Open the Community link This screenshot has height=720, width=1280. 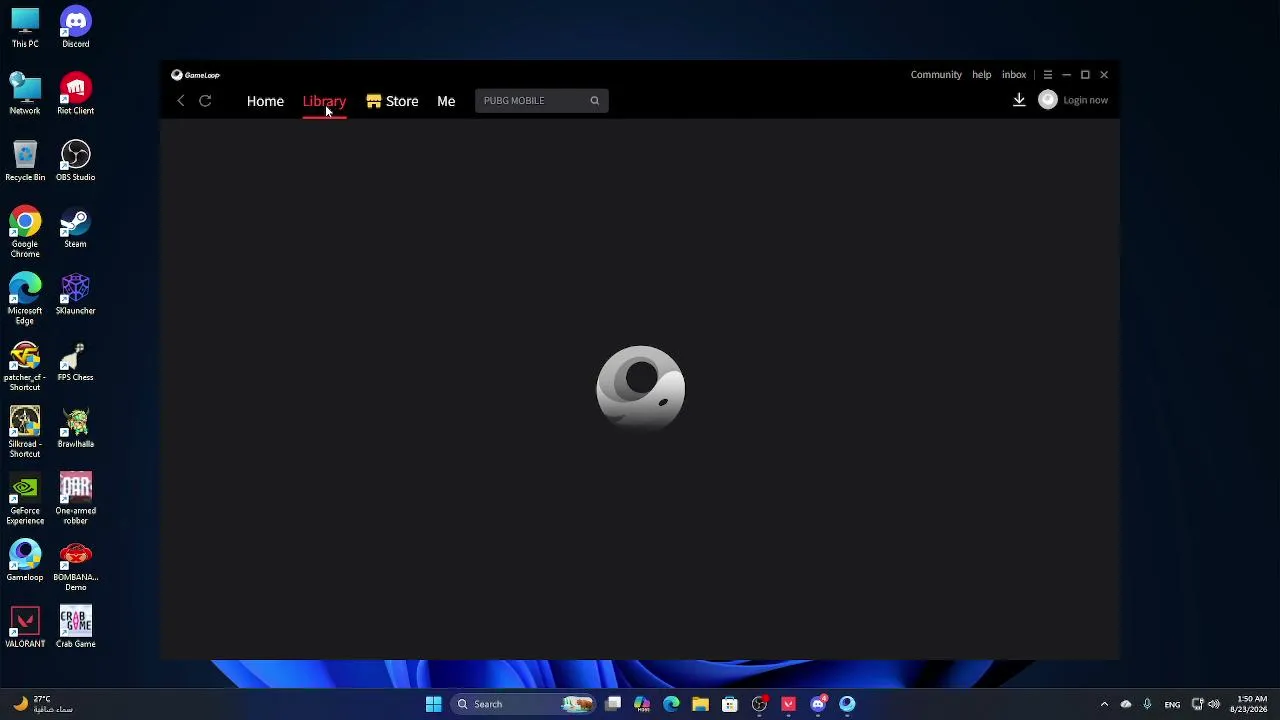[x=936, y=75]
